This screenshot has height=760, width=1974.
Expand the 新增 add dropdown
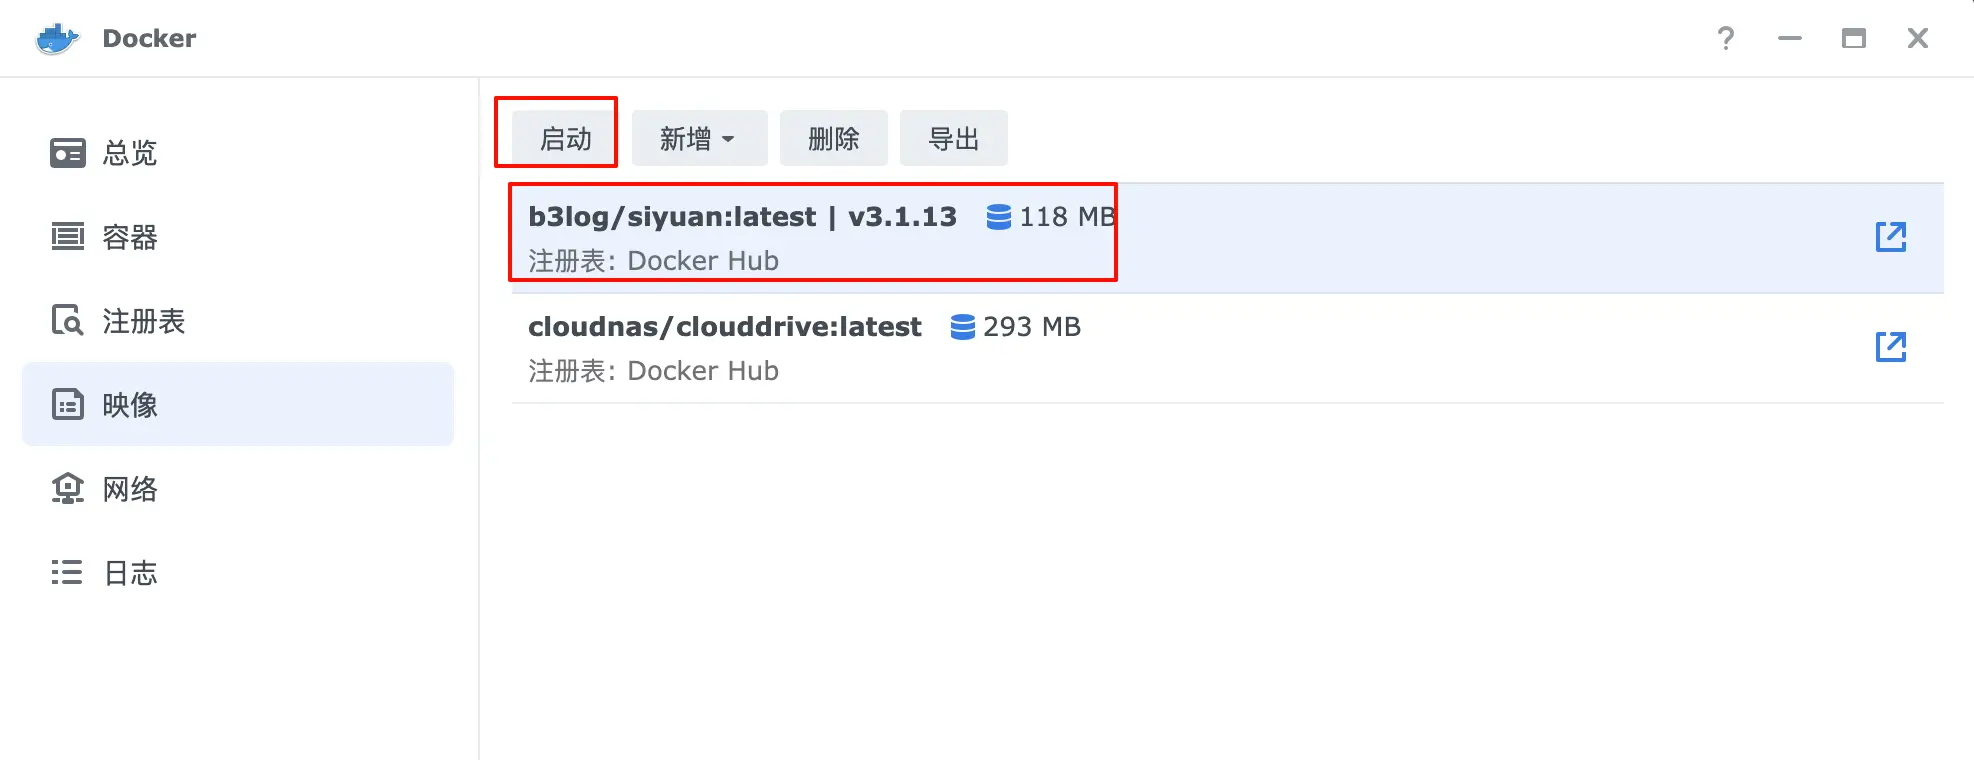pos(699,138)
